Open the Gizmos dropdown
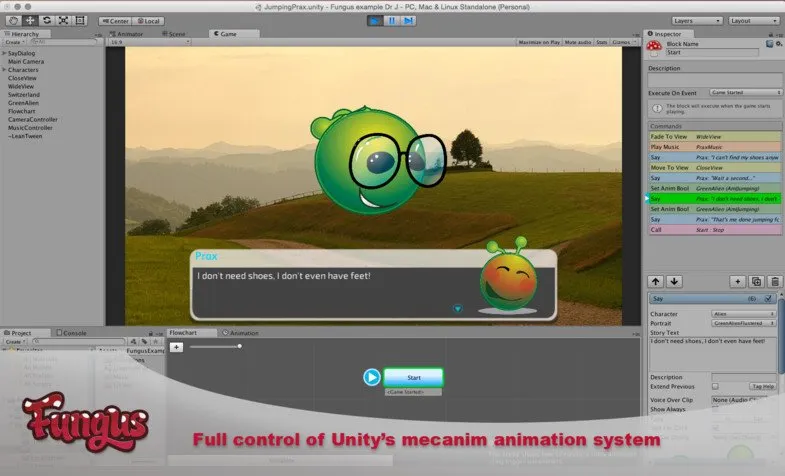 [624, 43]
